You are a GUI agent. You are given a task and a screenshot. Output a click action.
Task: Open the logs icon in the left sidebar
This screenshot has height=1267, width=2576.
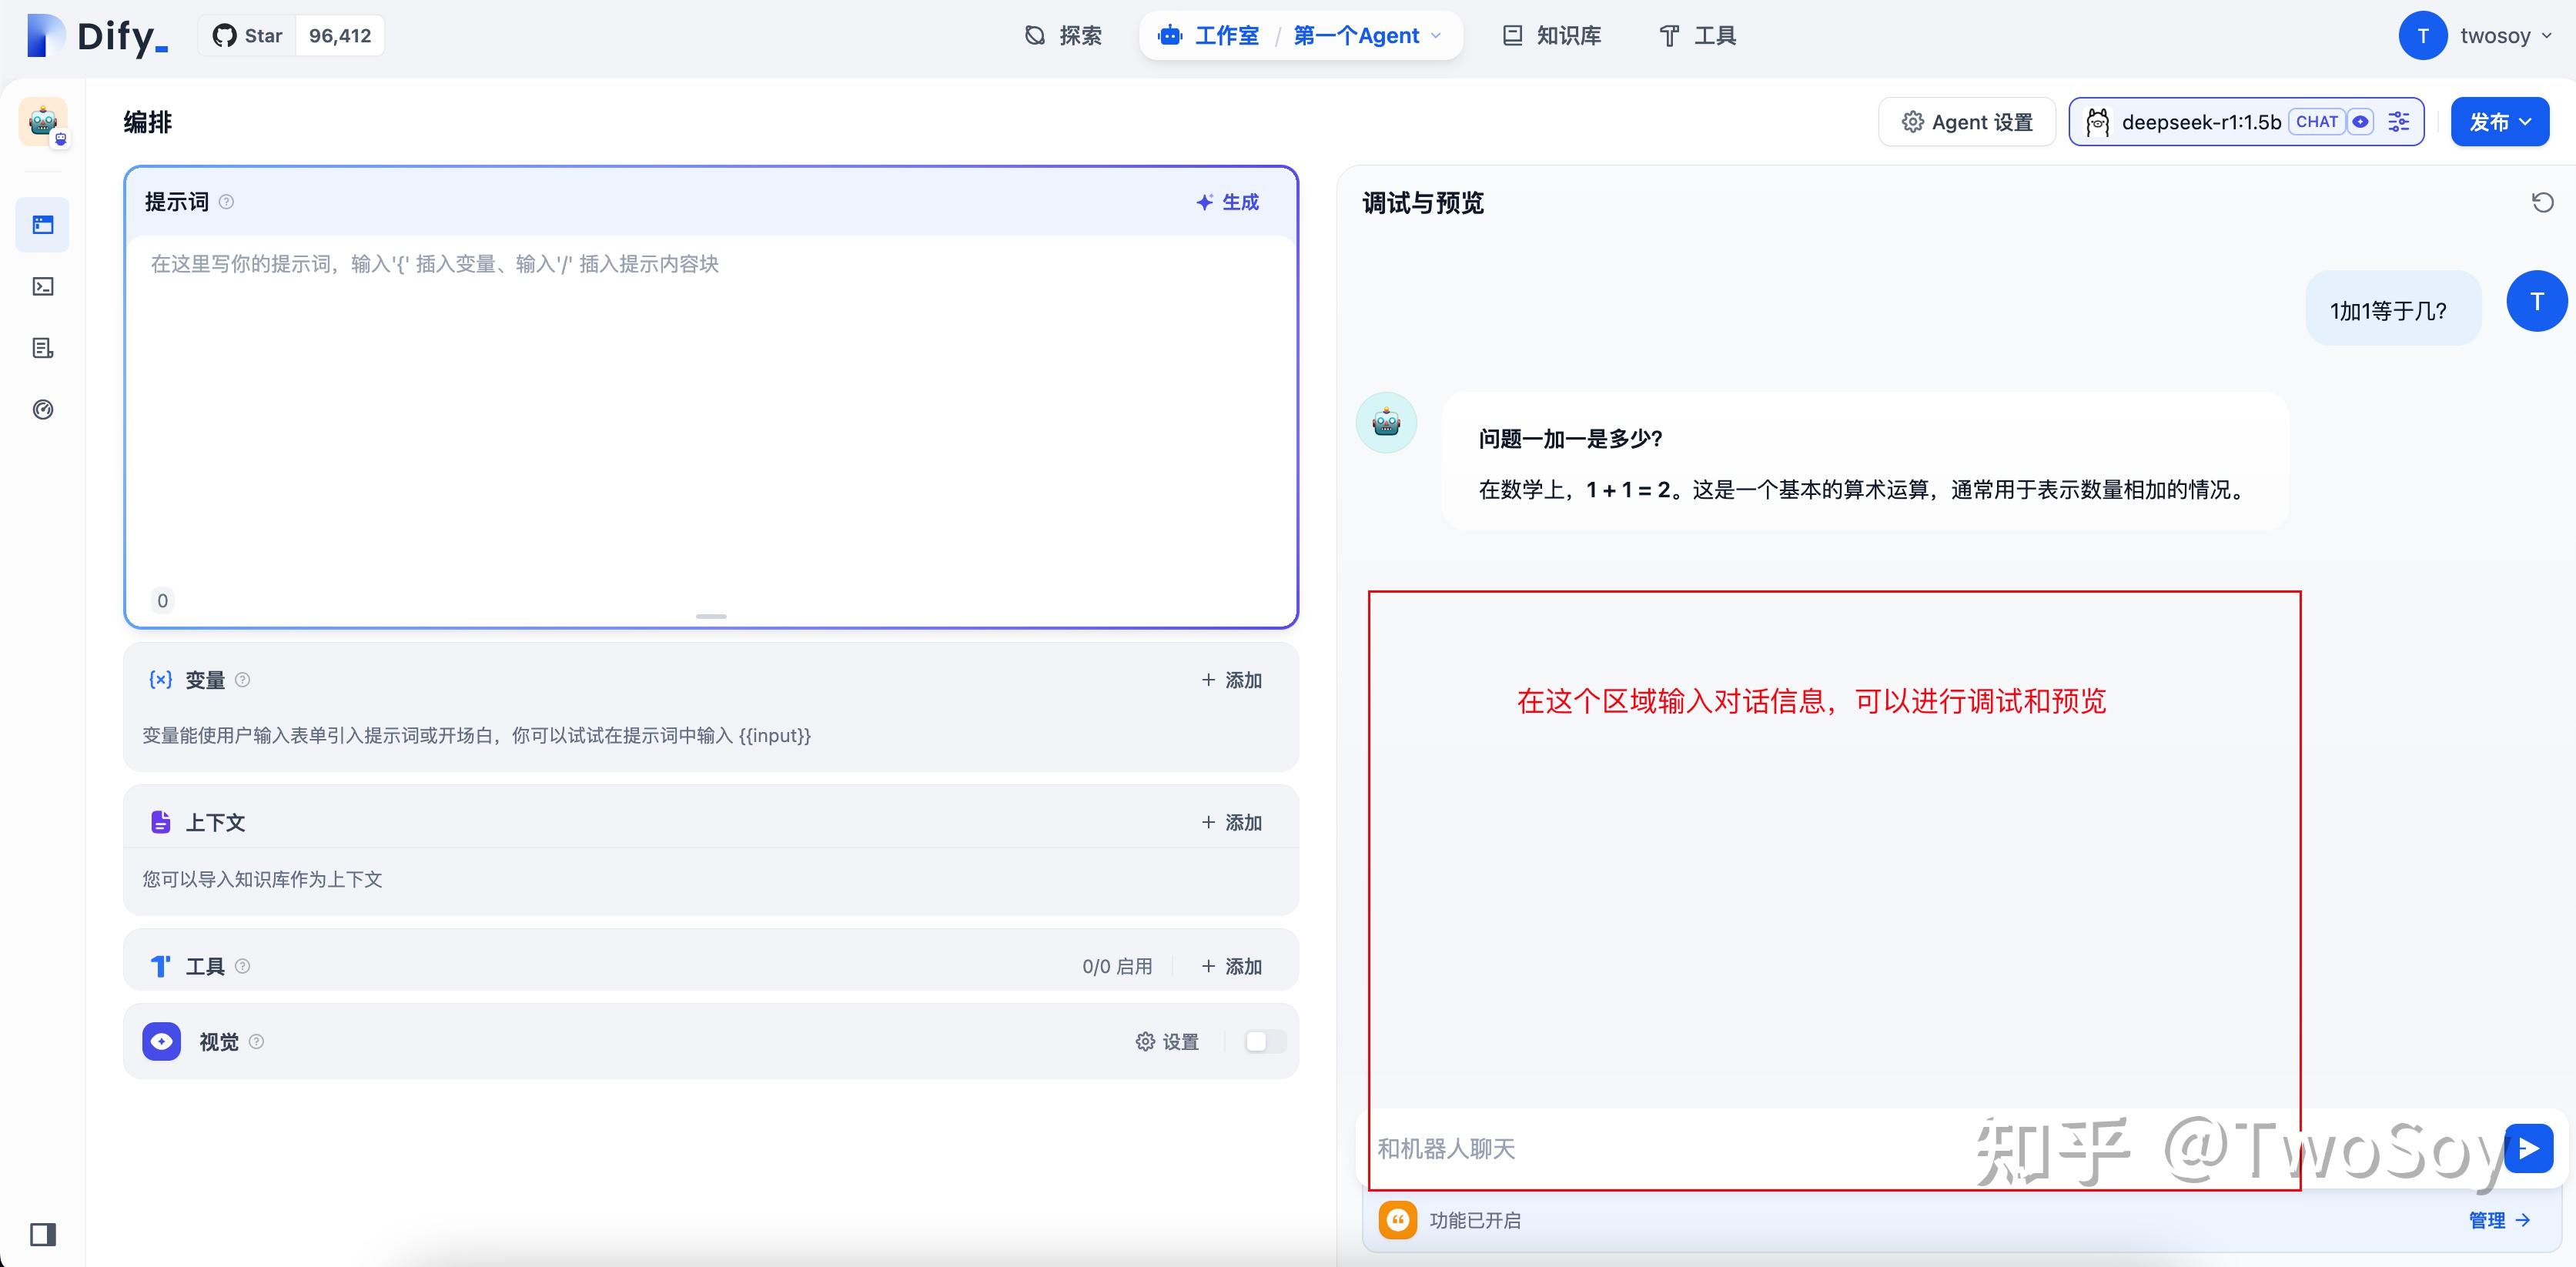(43, 348)
